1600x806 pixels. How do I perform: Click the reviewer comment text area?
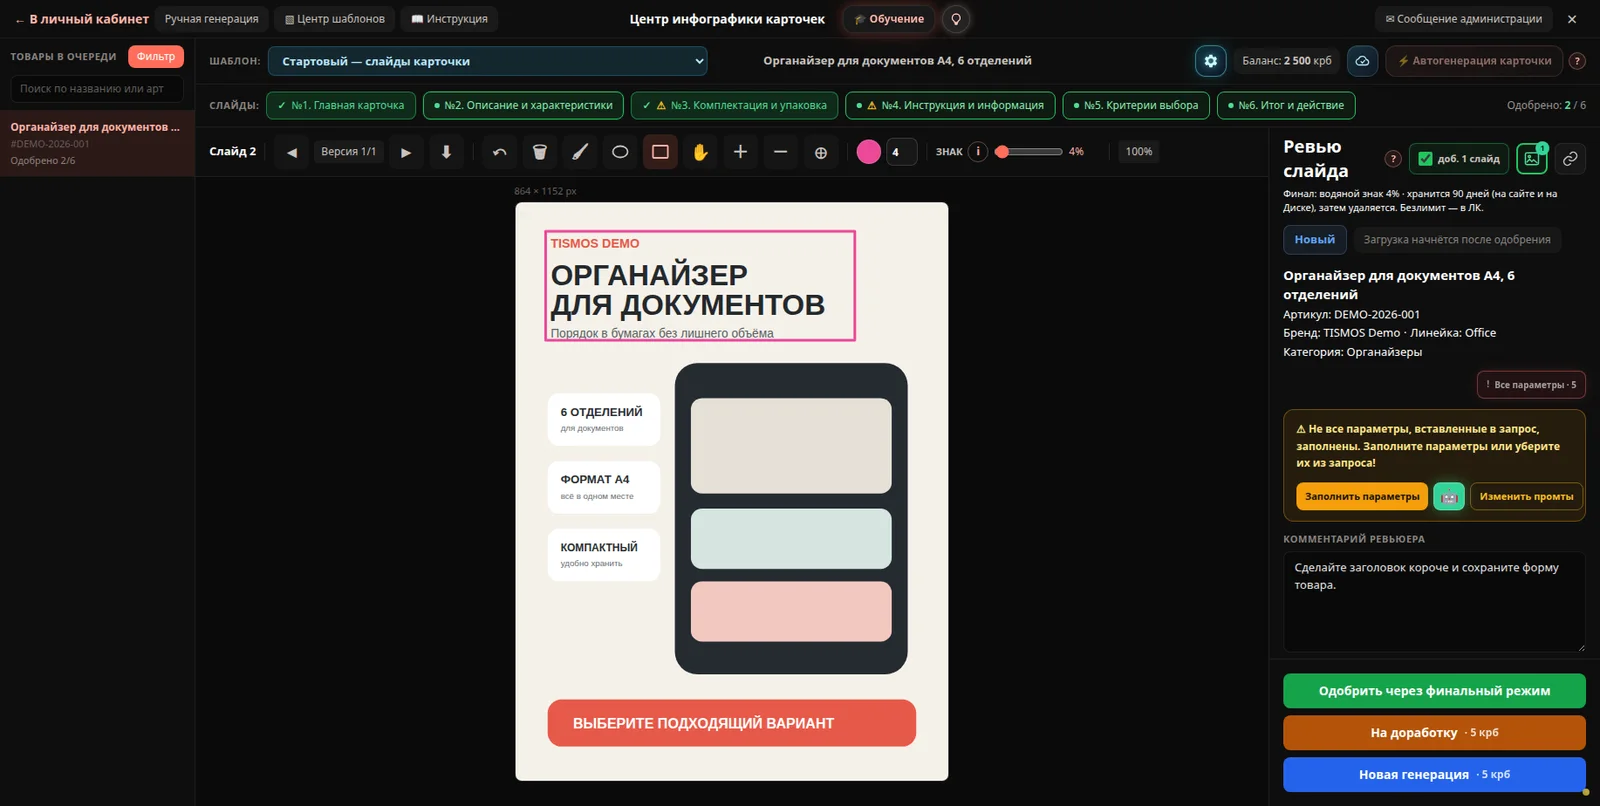[x=1434, y=602]
